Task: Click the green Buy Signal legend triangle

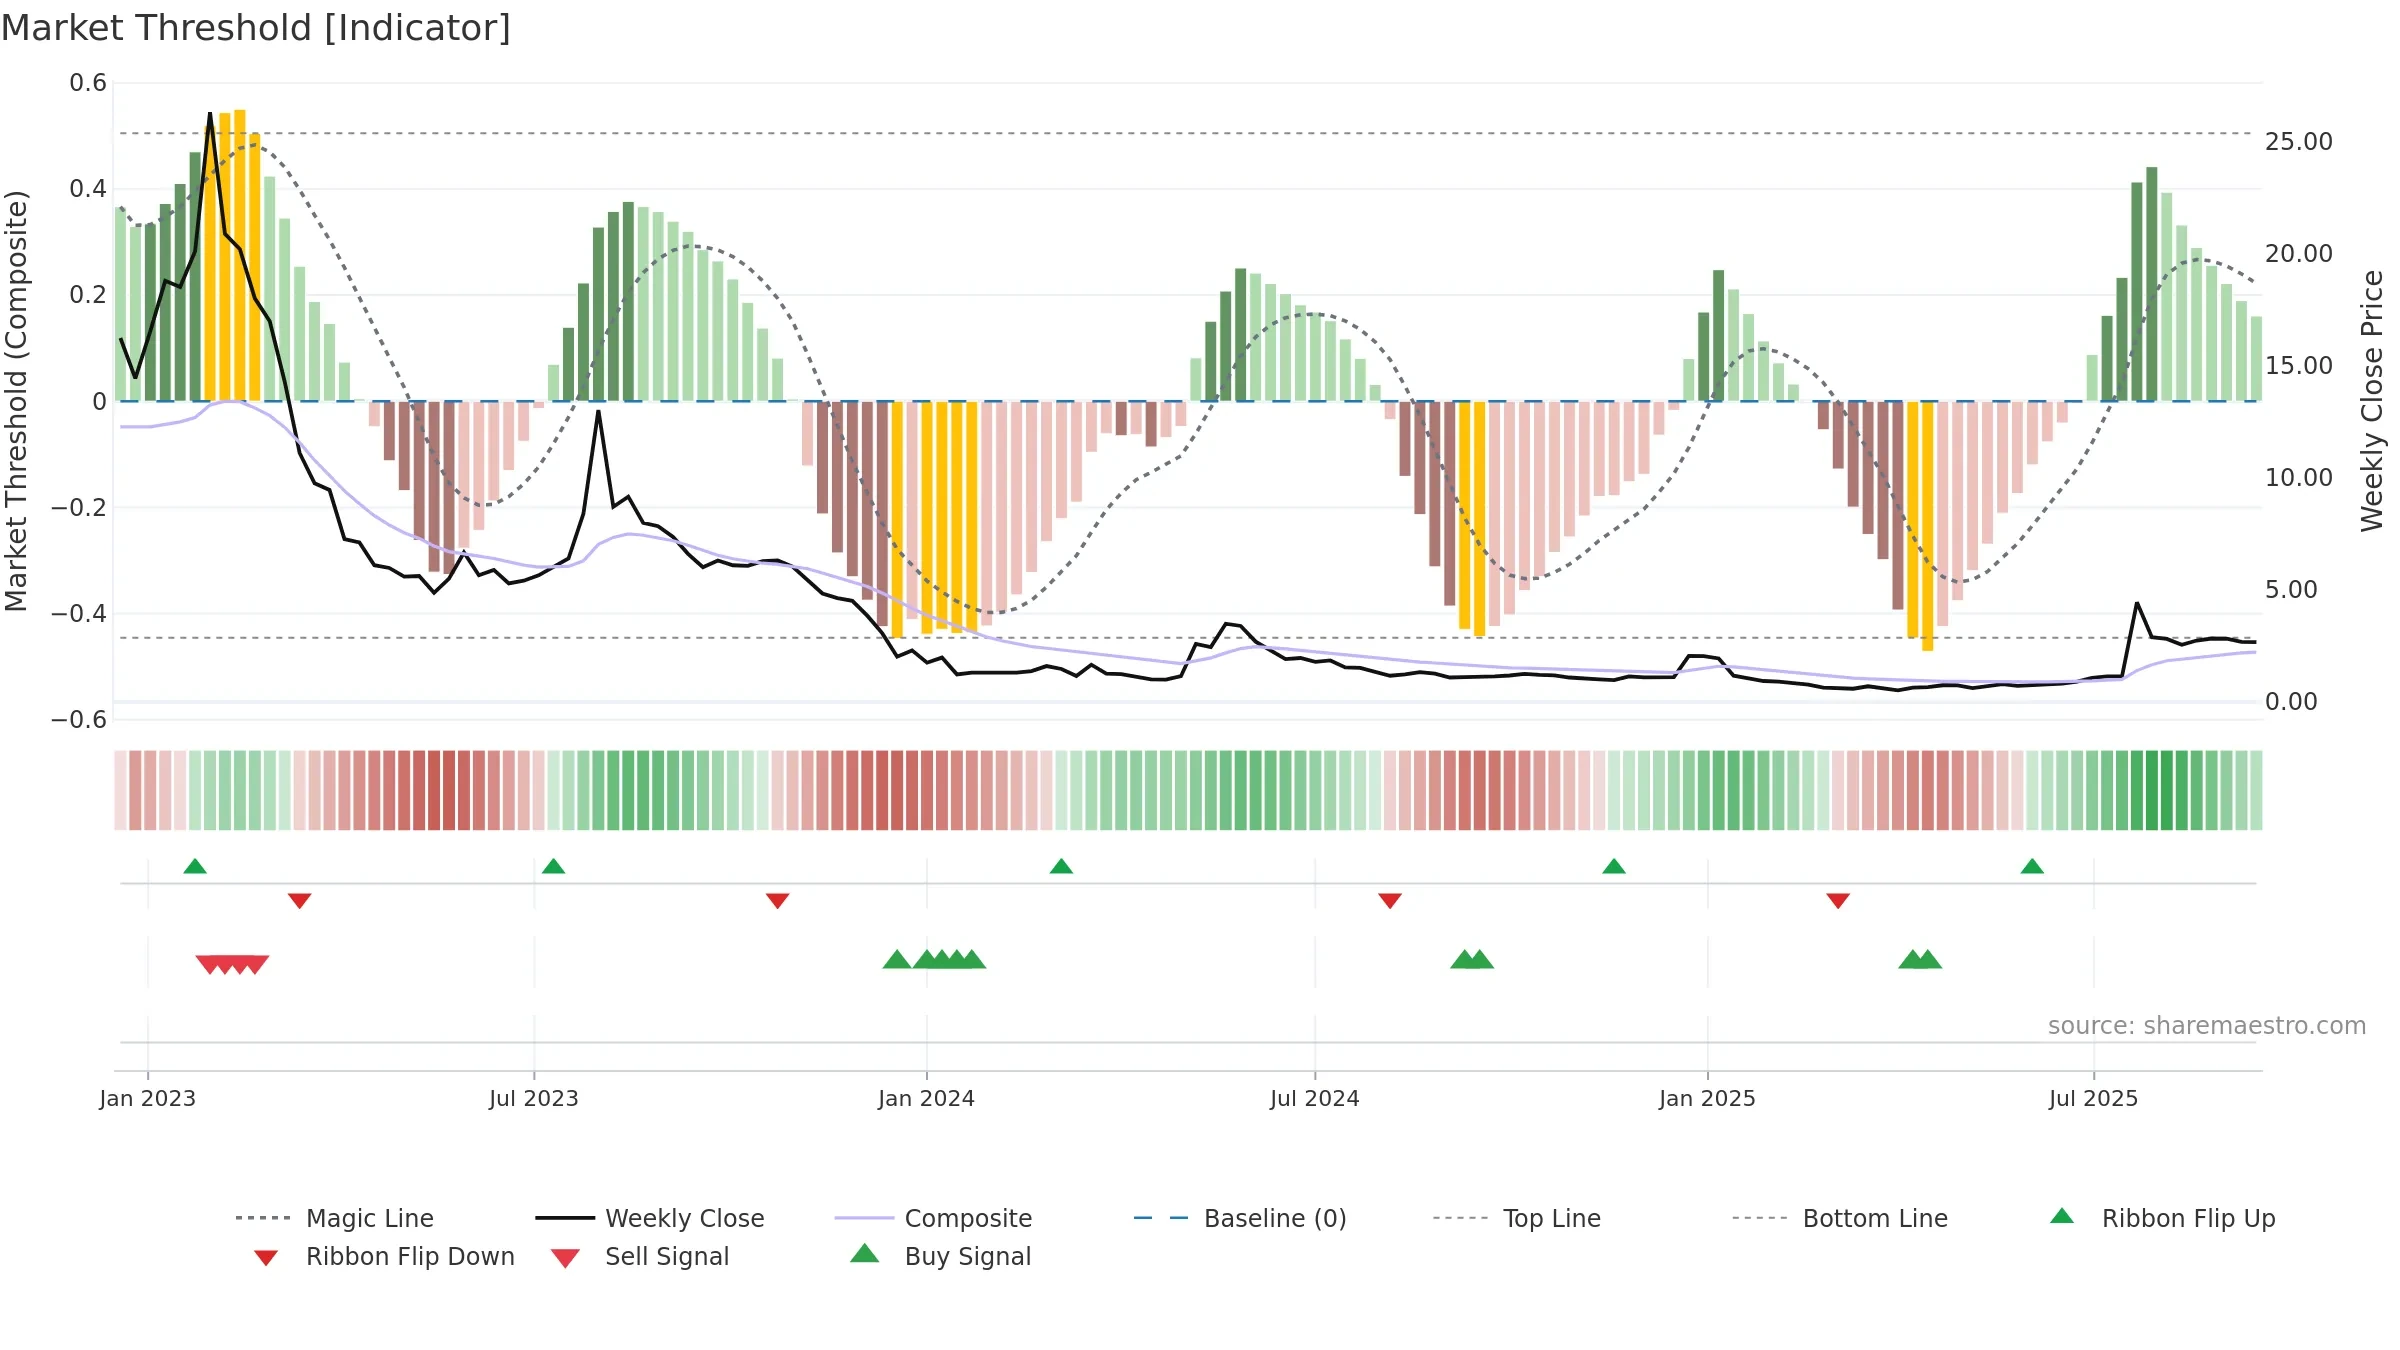Action: coord(864,1253)
